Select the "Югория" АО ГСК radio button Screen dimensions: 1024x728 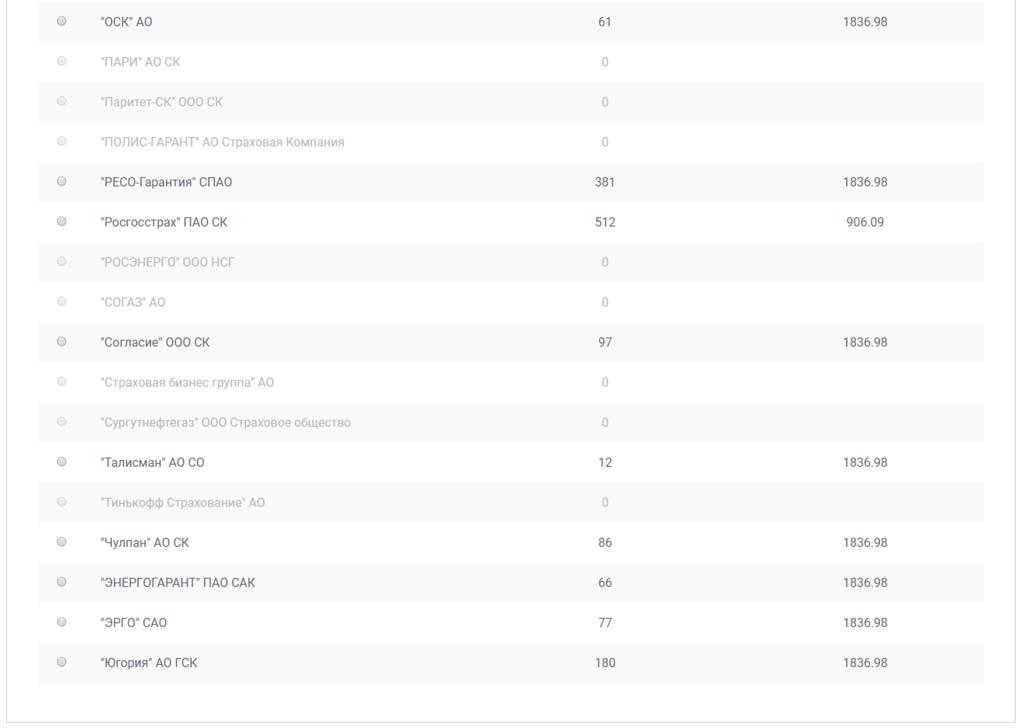(62, 661)
